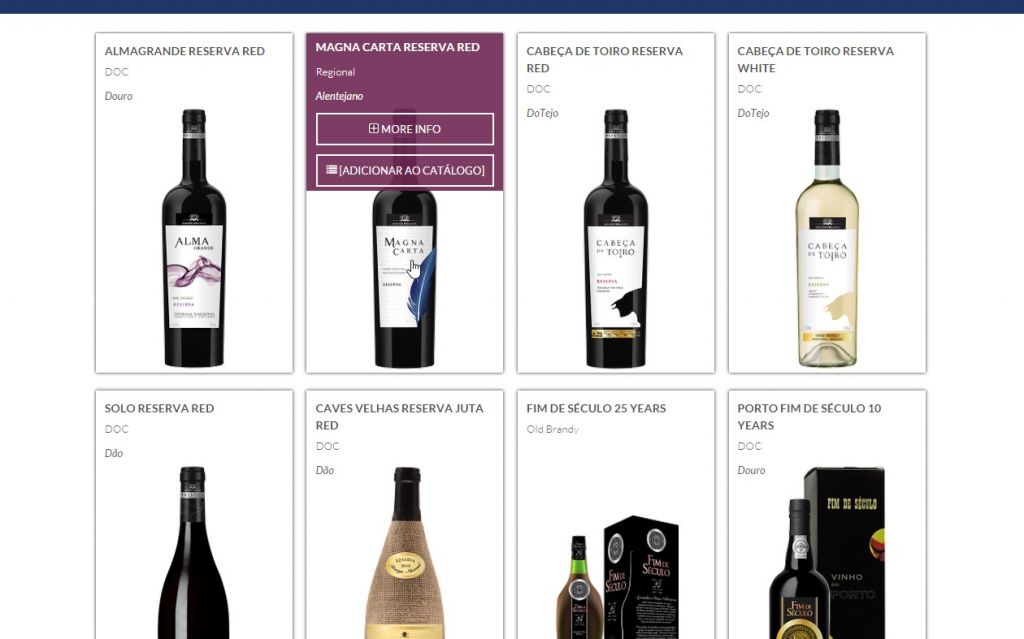Image resolution: width=1024 pixels, height=639 pixels.
Task: Open the Cabeça de Toiro Reserva Red title
Action: coord(605,59)
